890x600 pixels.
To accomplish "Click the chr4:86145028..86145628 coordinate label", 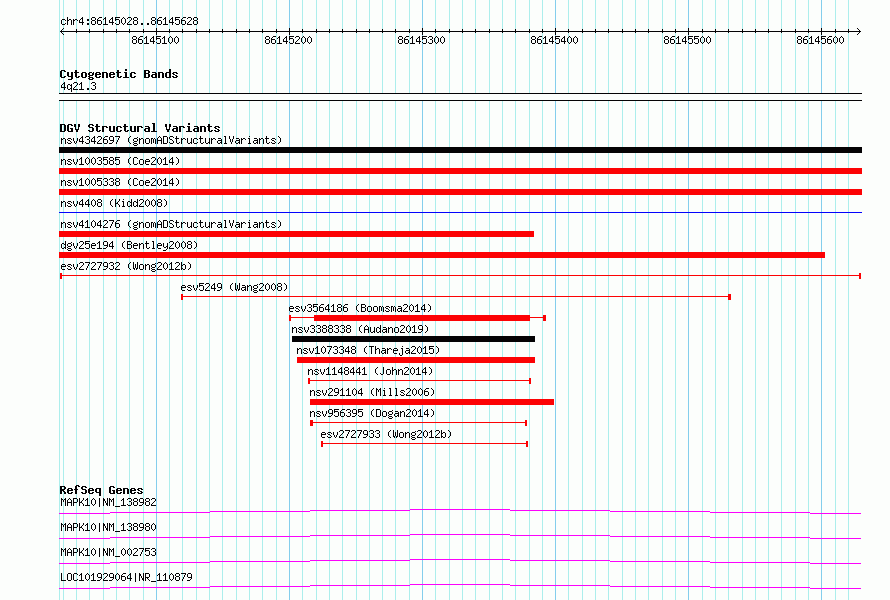I will [x=129, y=22].
